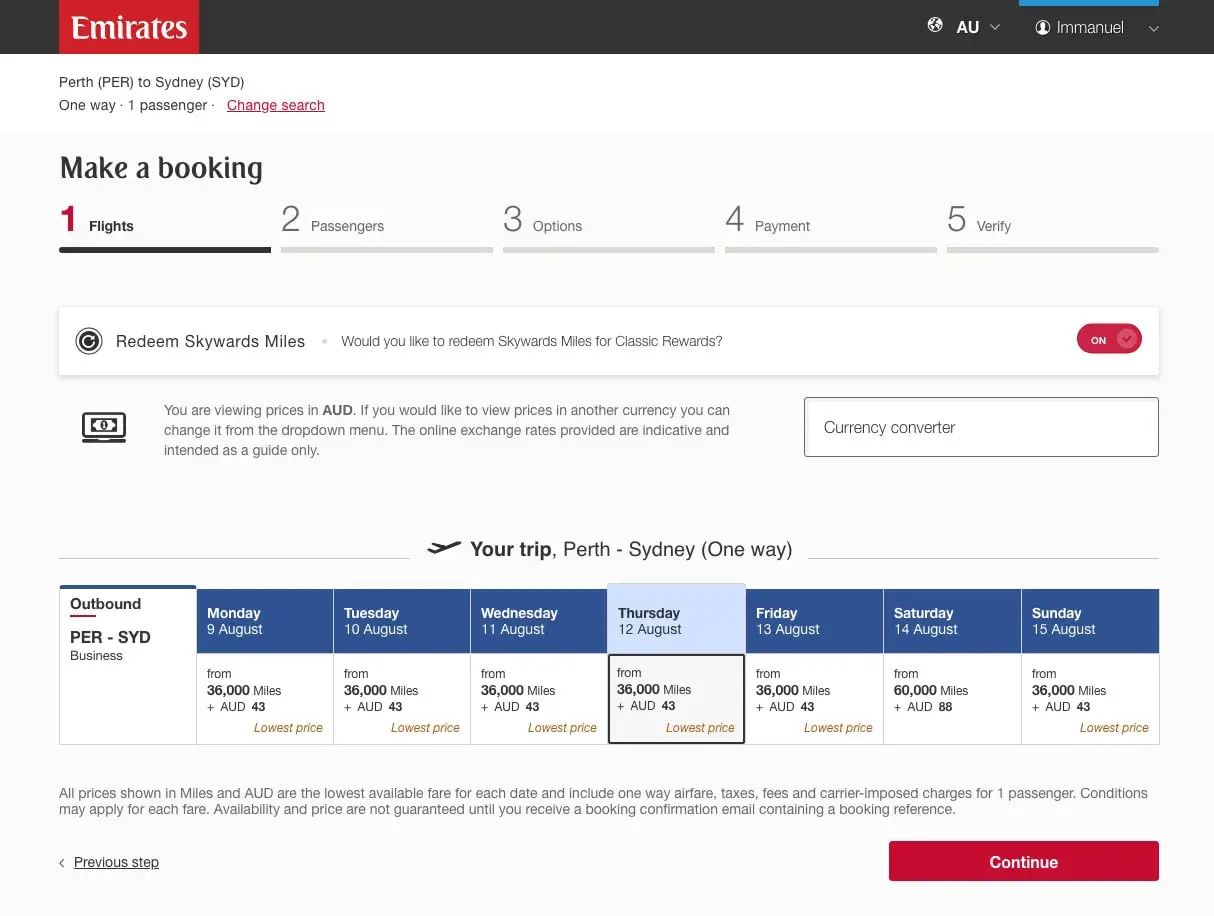The width and height of the screenshot is (1214, 916).
Task: Click the Previous step back chevron
Action: coord(62,862)
